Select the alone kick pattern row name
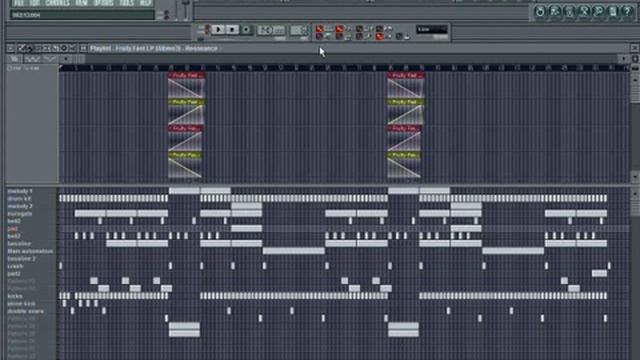 tap(22, 304)
